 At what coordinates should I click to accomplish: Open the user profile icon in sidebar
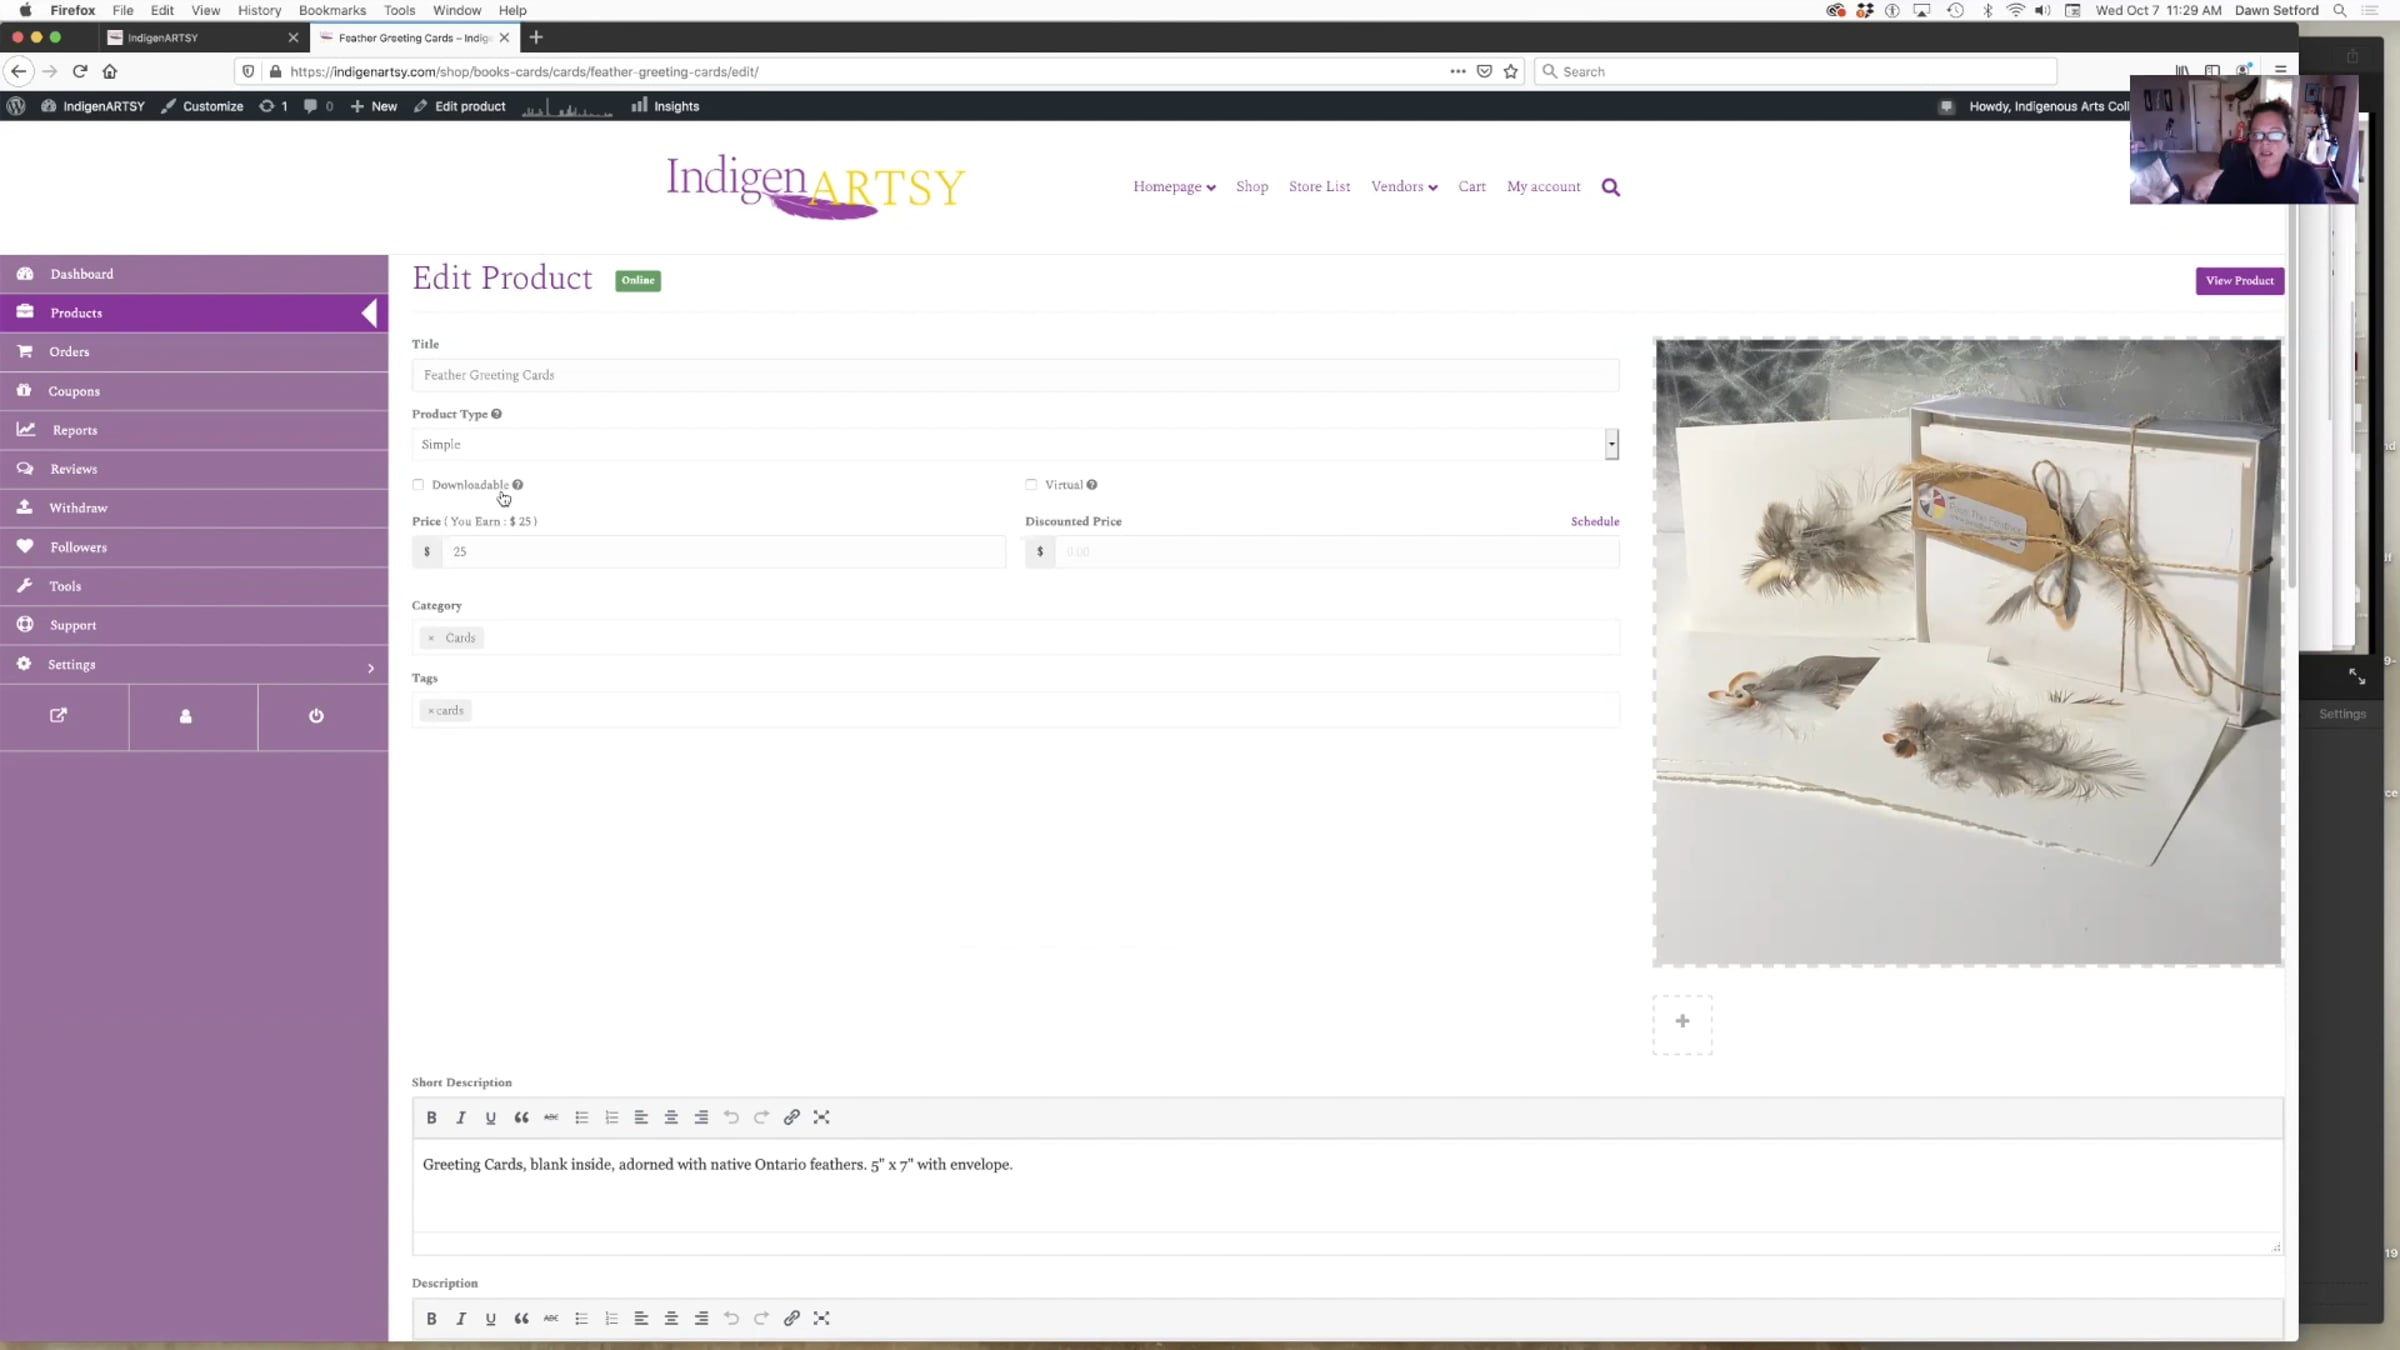186,716
